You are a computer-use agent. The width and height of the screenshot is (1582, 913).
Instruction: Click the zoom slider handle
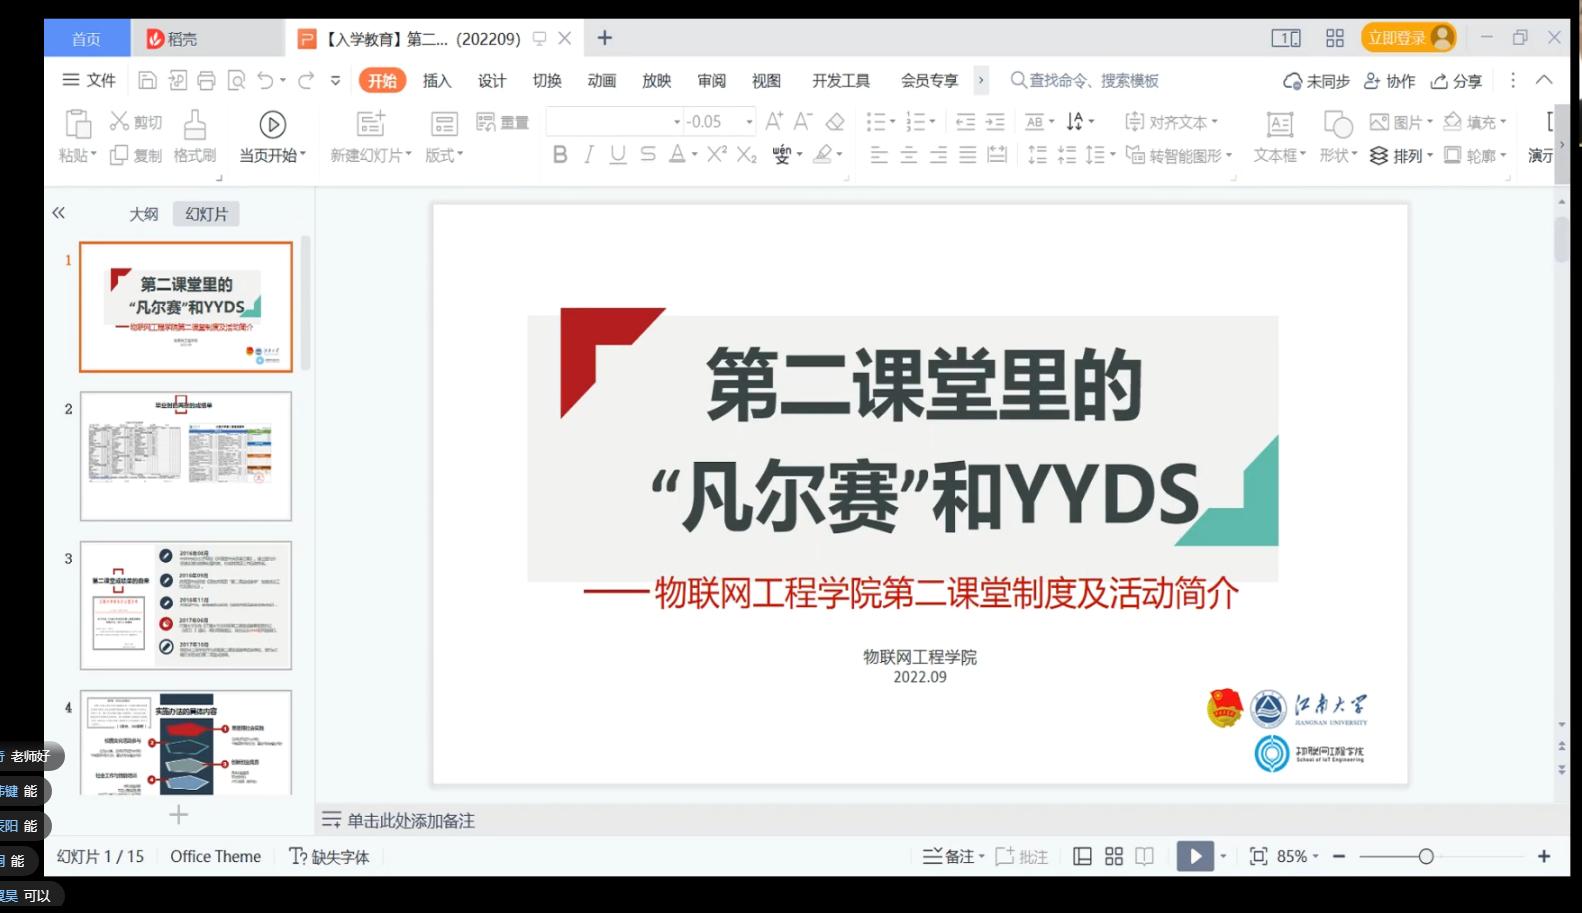1426,856
